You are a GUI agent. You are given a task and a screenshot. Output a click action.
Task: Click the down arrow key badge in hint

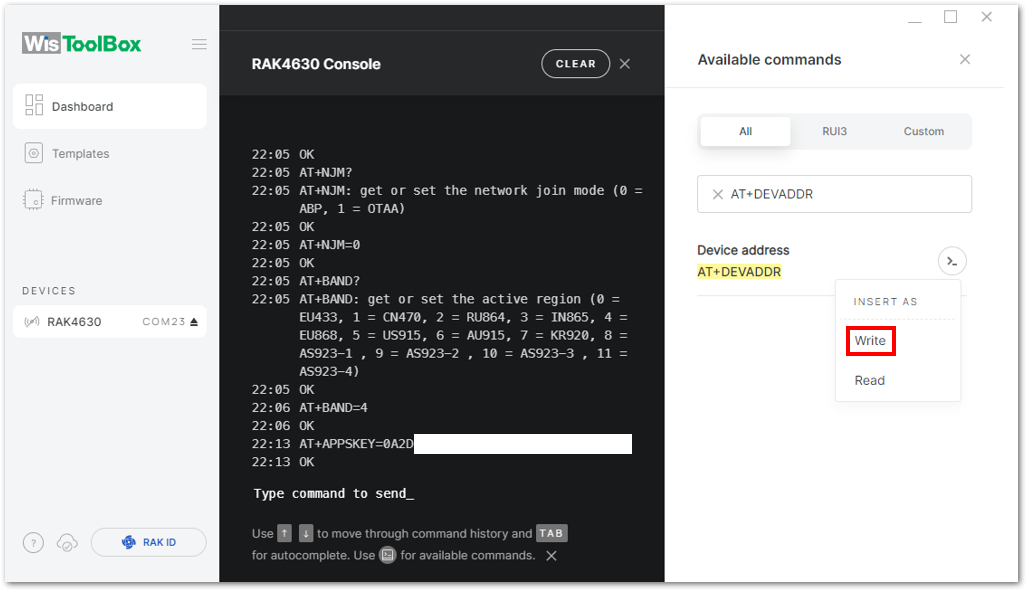click(x=306, y=533)
